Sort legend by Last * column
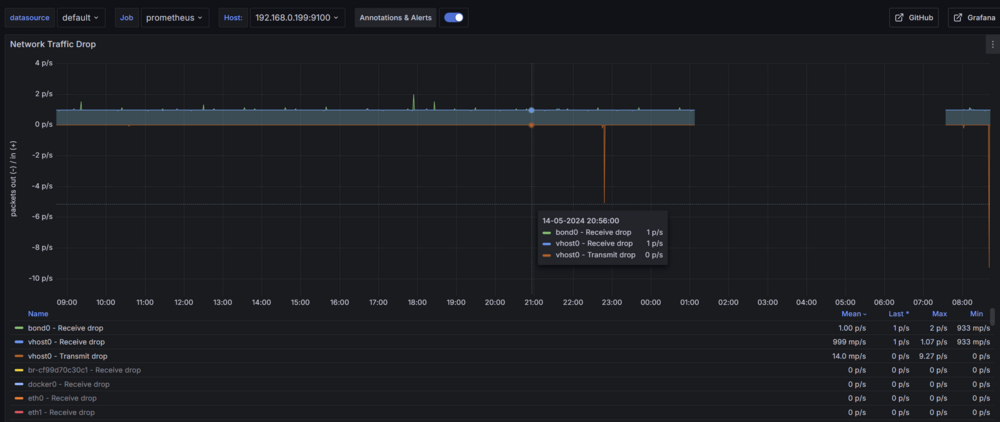The width and height of the screenshot is (1000, 422). pyautogui.click(x=899, y=314)
